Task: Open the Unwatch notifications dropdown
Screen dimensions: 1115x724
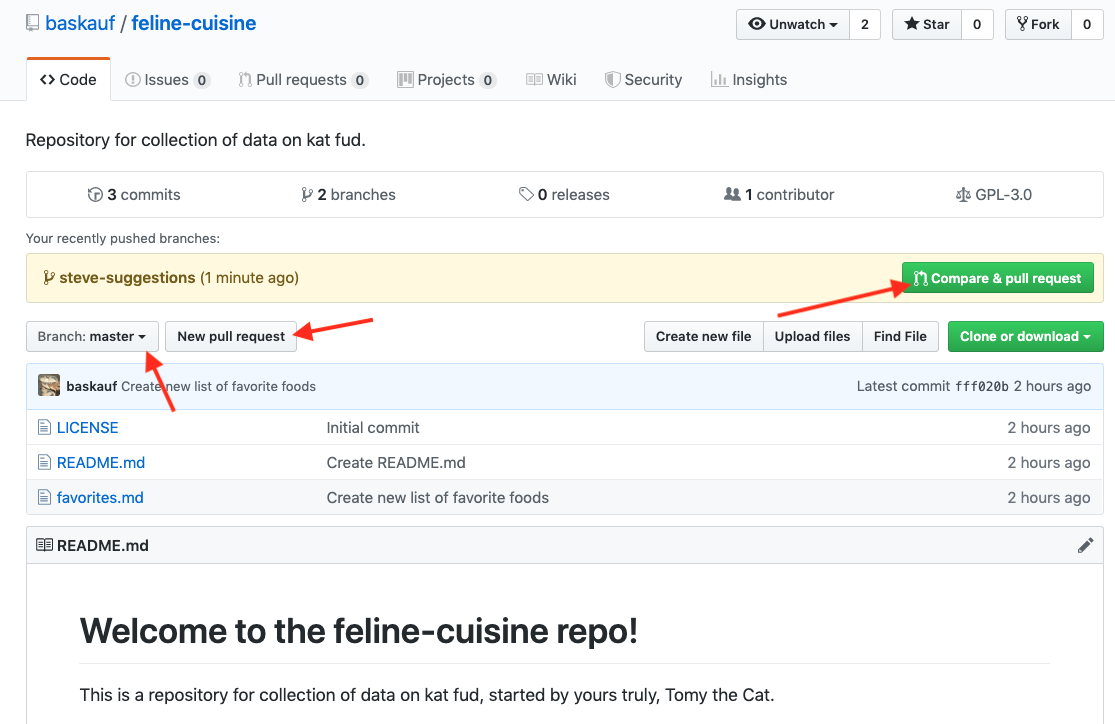Action: [x=793, y=24]
